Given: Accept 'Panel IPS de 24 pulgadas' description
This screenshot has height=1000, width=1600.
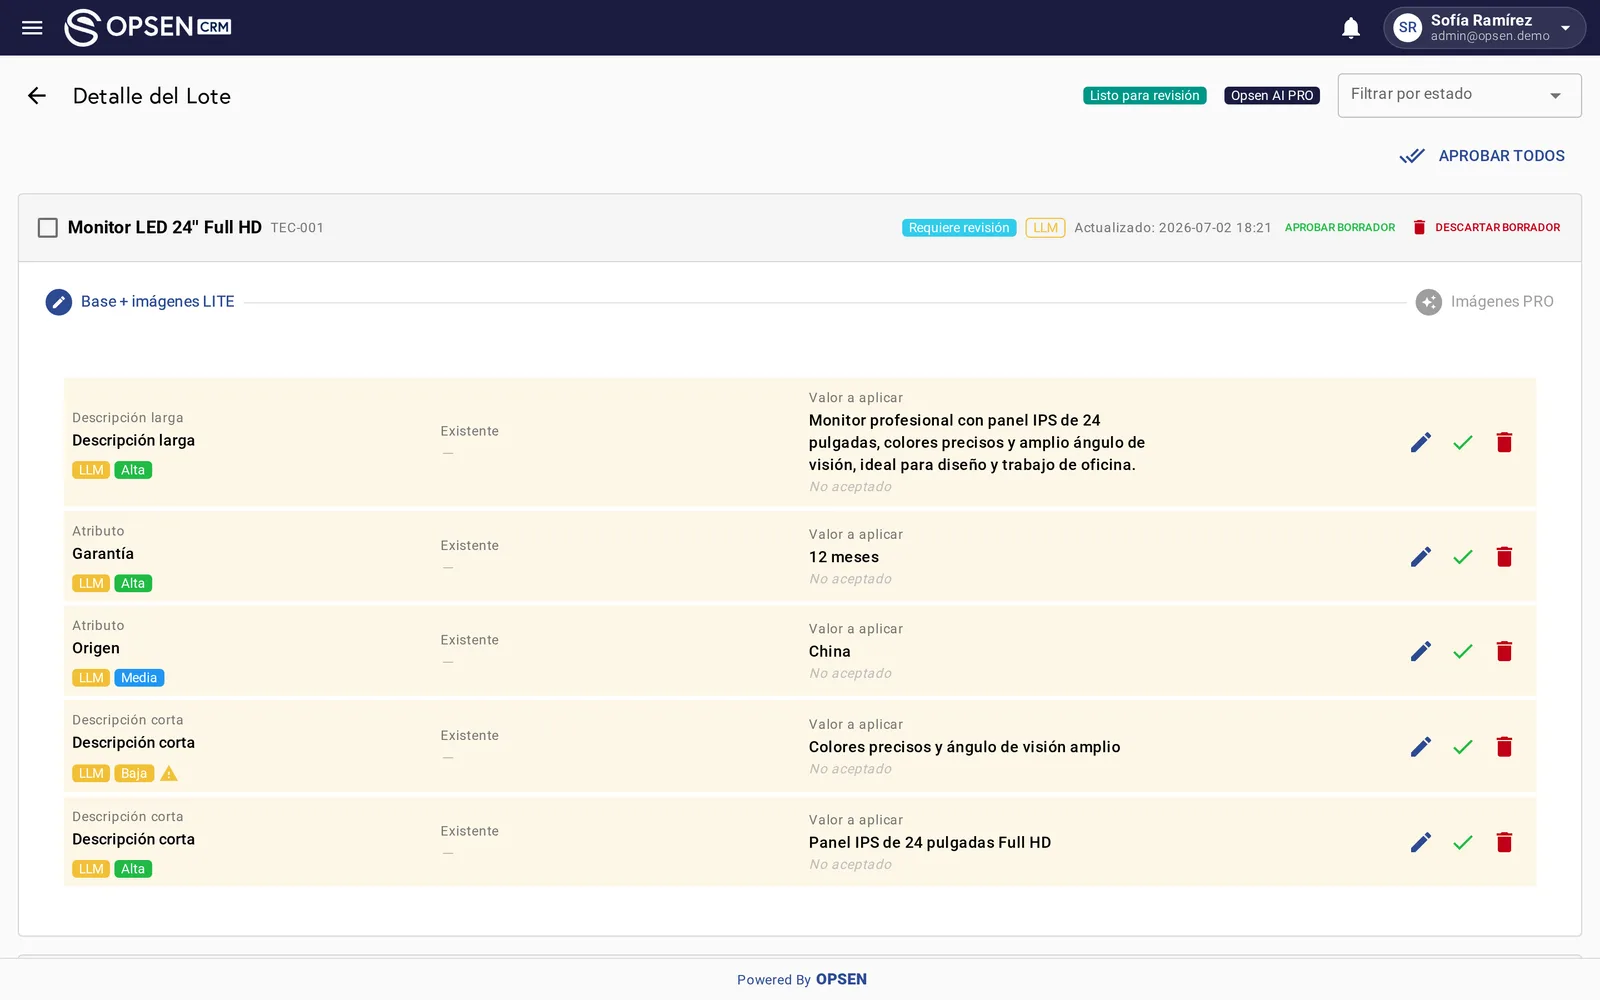Looking at the screenshot, I should coord(1463,842).
